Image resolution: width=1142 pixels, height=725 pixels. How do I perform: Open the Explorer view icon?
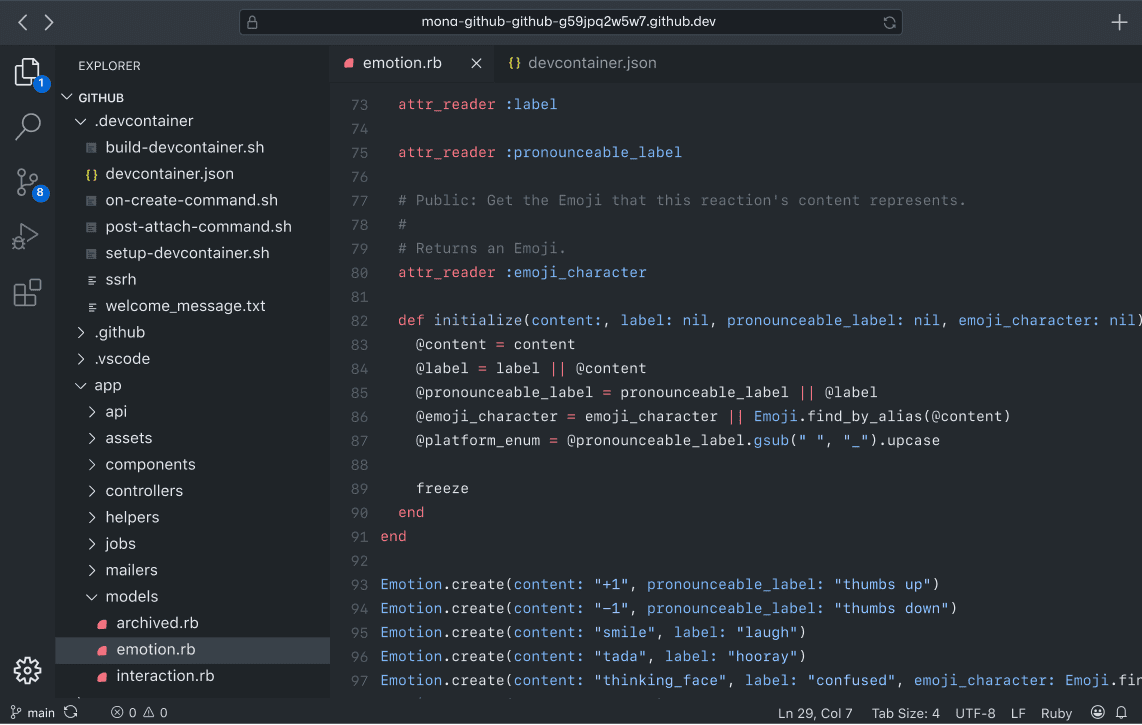27,73
